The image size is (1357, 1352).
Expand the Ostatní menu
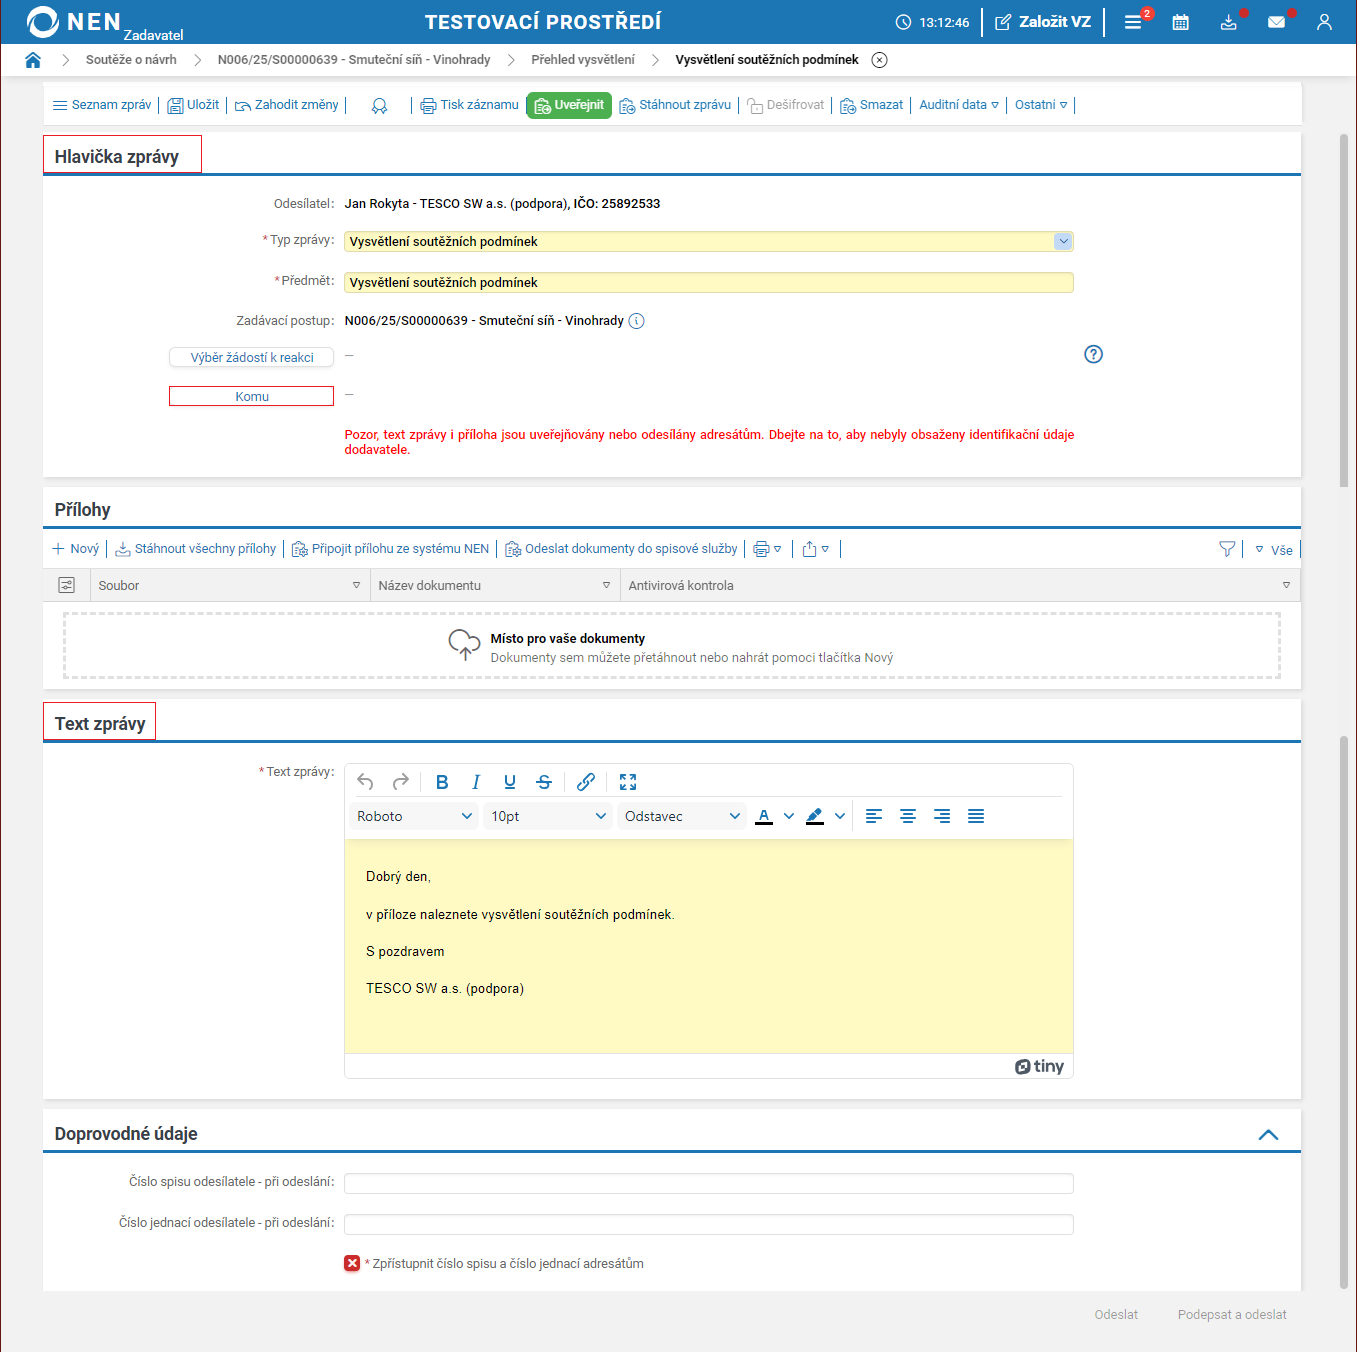[x=1041, y=105]
